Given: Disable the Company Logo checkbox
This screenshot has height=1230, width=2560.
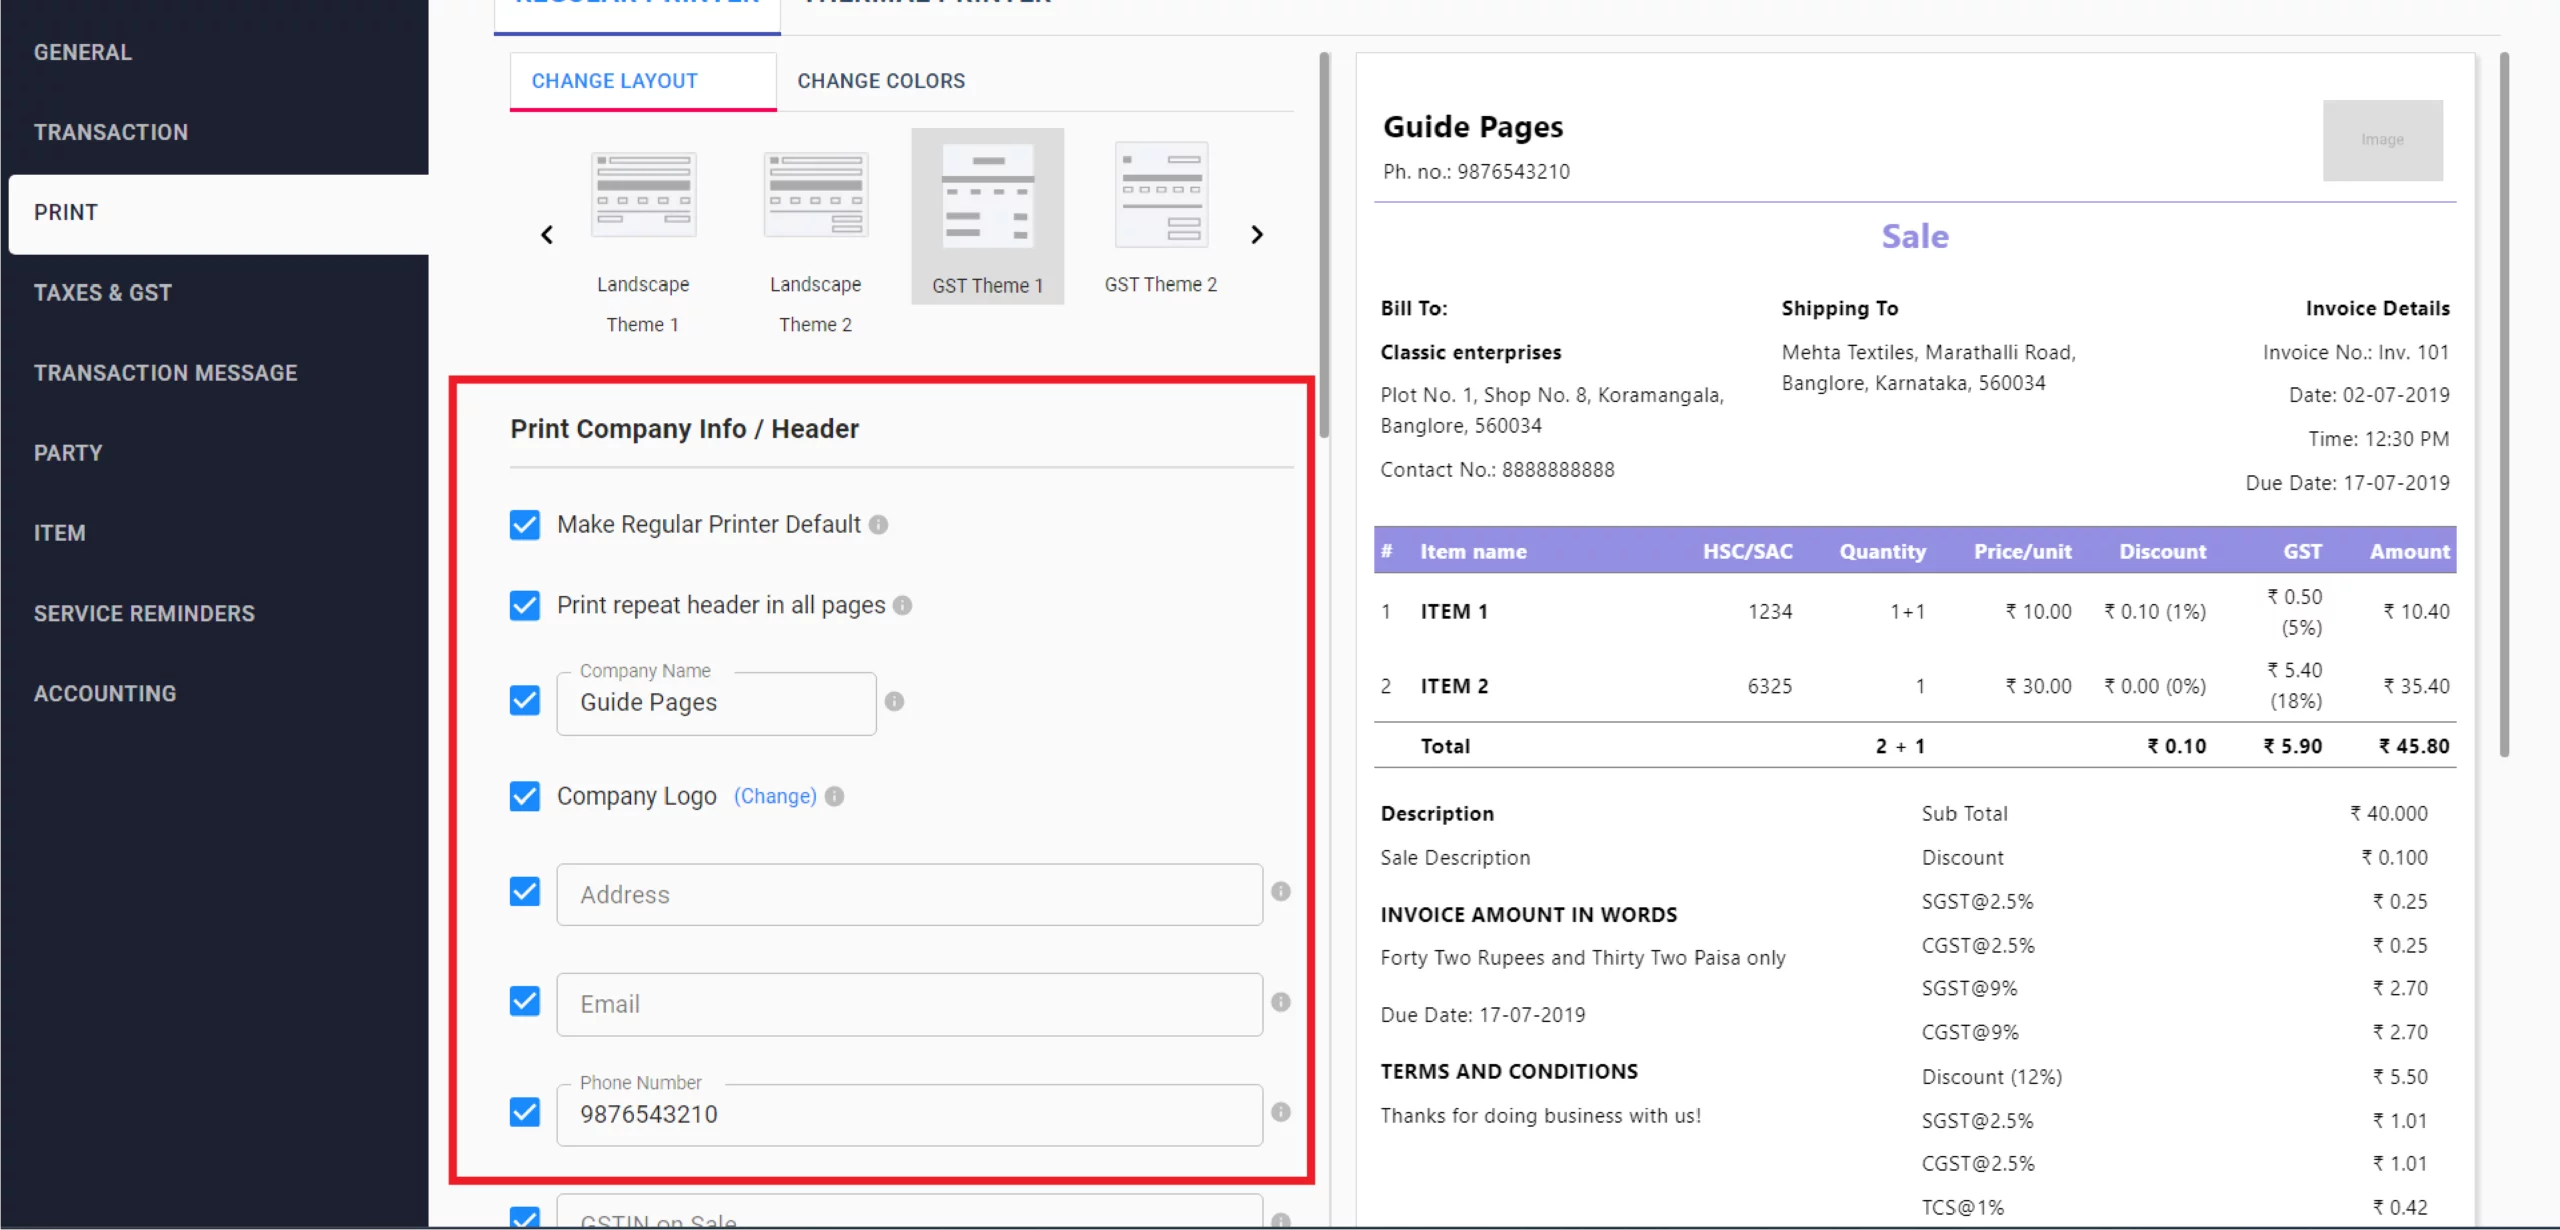Looking at the screenshot, I should (x=525, y=796).
